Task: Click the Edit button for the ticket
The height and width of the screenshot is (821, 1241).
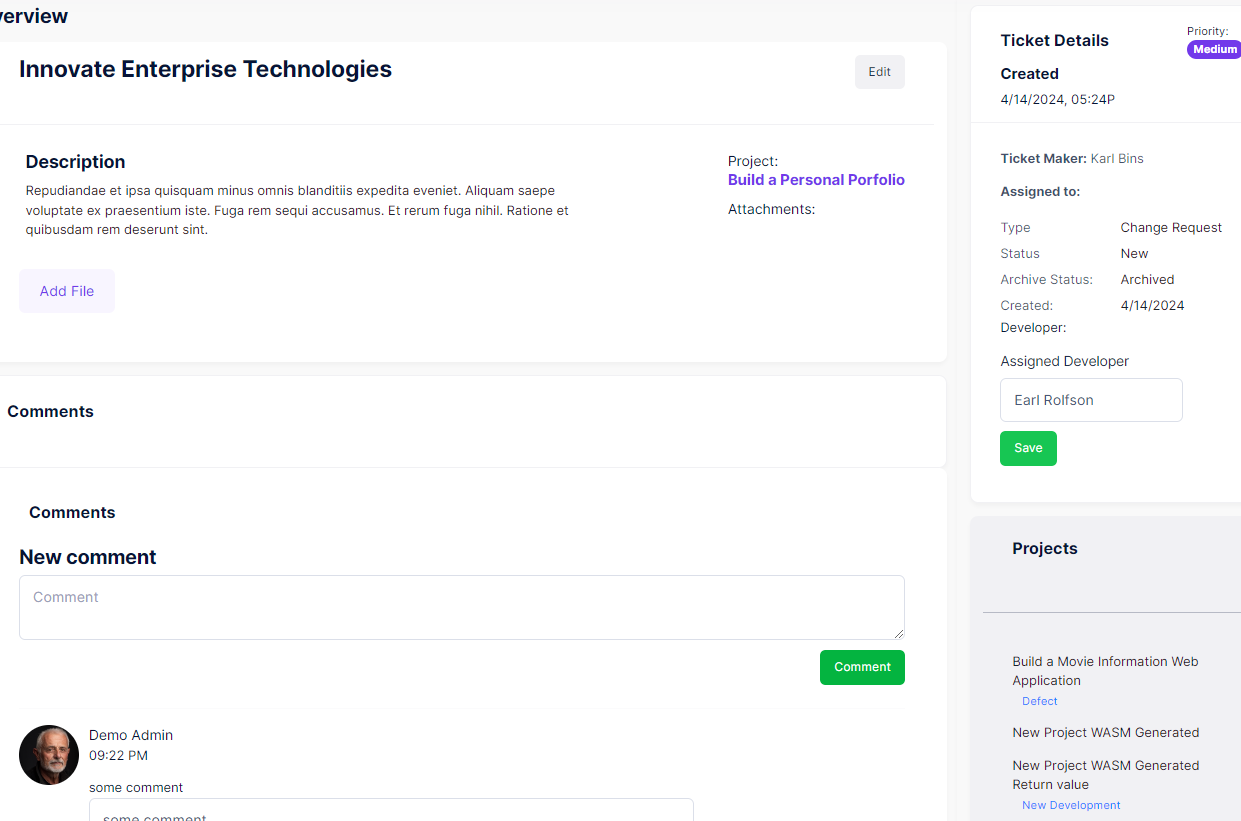Action: coord(879,72)
